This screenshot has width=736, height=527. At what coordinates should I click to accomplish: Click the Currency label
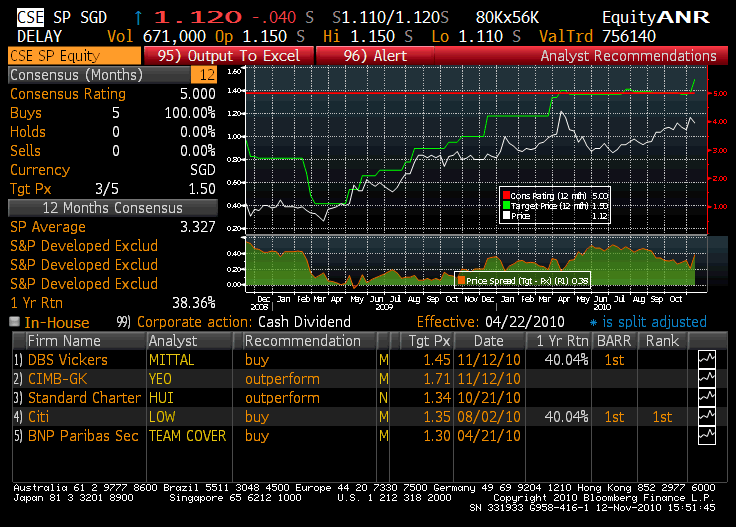(40, 170)
